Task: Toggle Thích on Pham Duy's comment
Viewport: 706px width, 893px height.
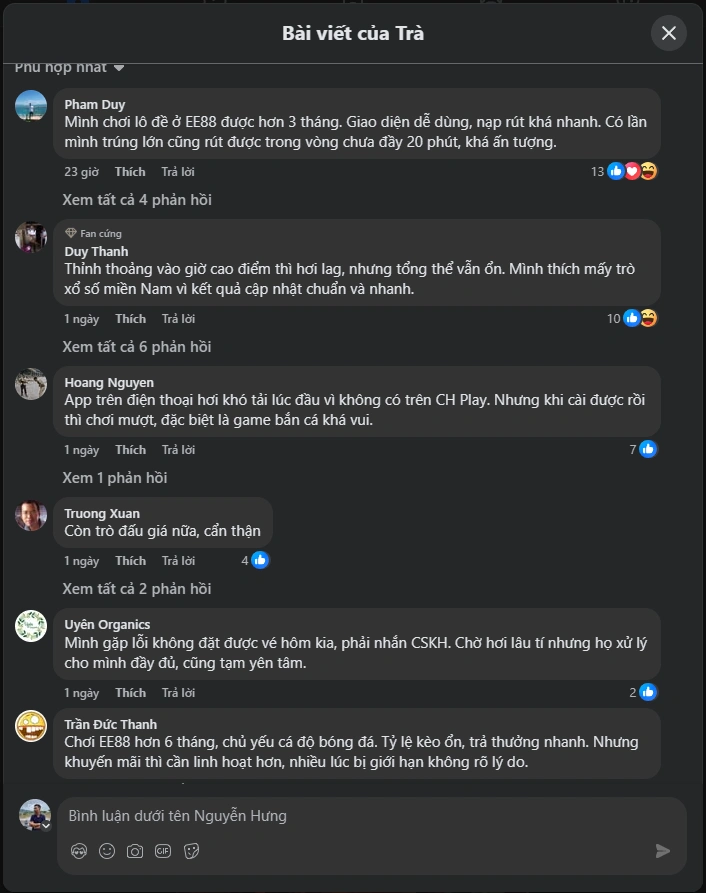Action: 130,172
